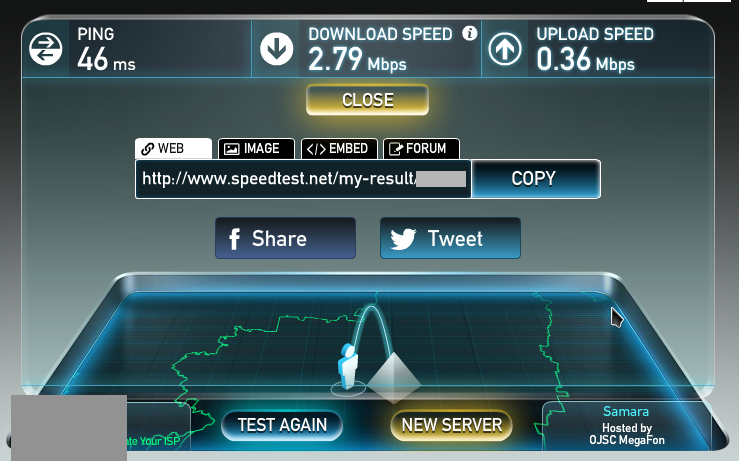Copy the result URL with COPY
The height and width of the screenshot is (461, 739).
click(x=535, y=179)
